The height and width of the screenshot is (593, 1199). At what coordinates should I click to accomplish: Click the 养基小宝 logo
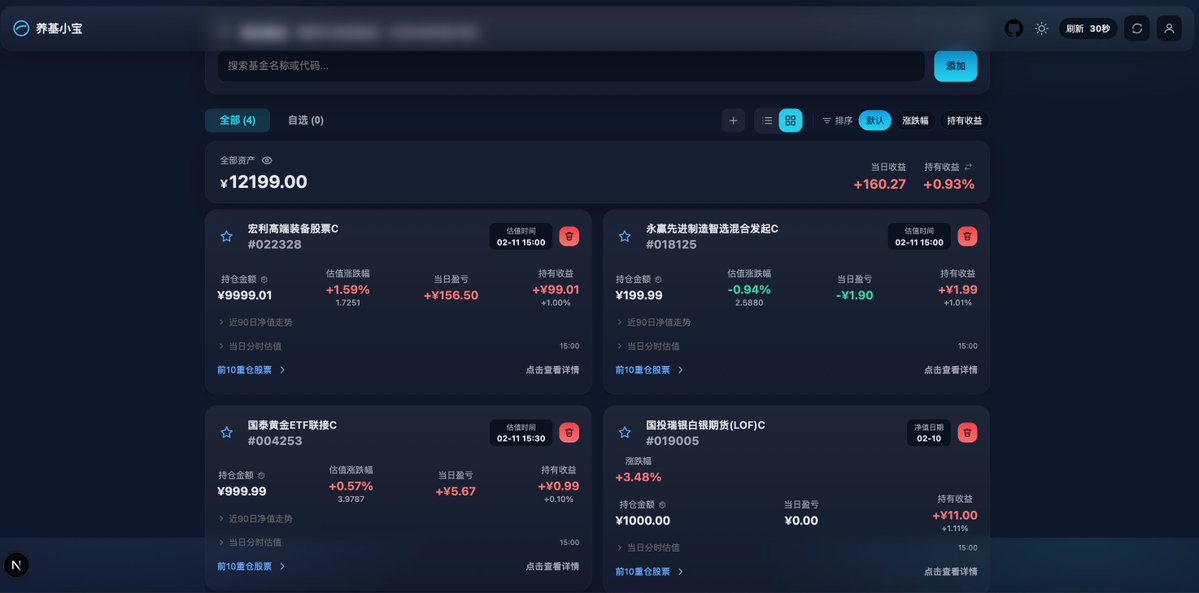pyautogui.click(x=47, y=28)
